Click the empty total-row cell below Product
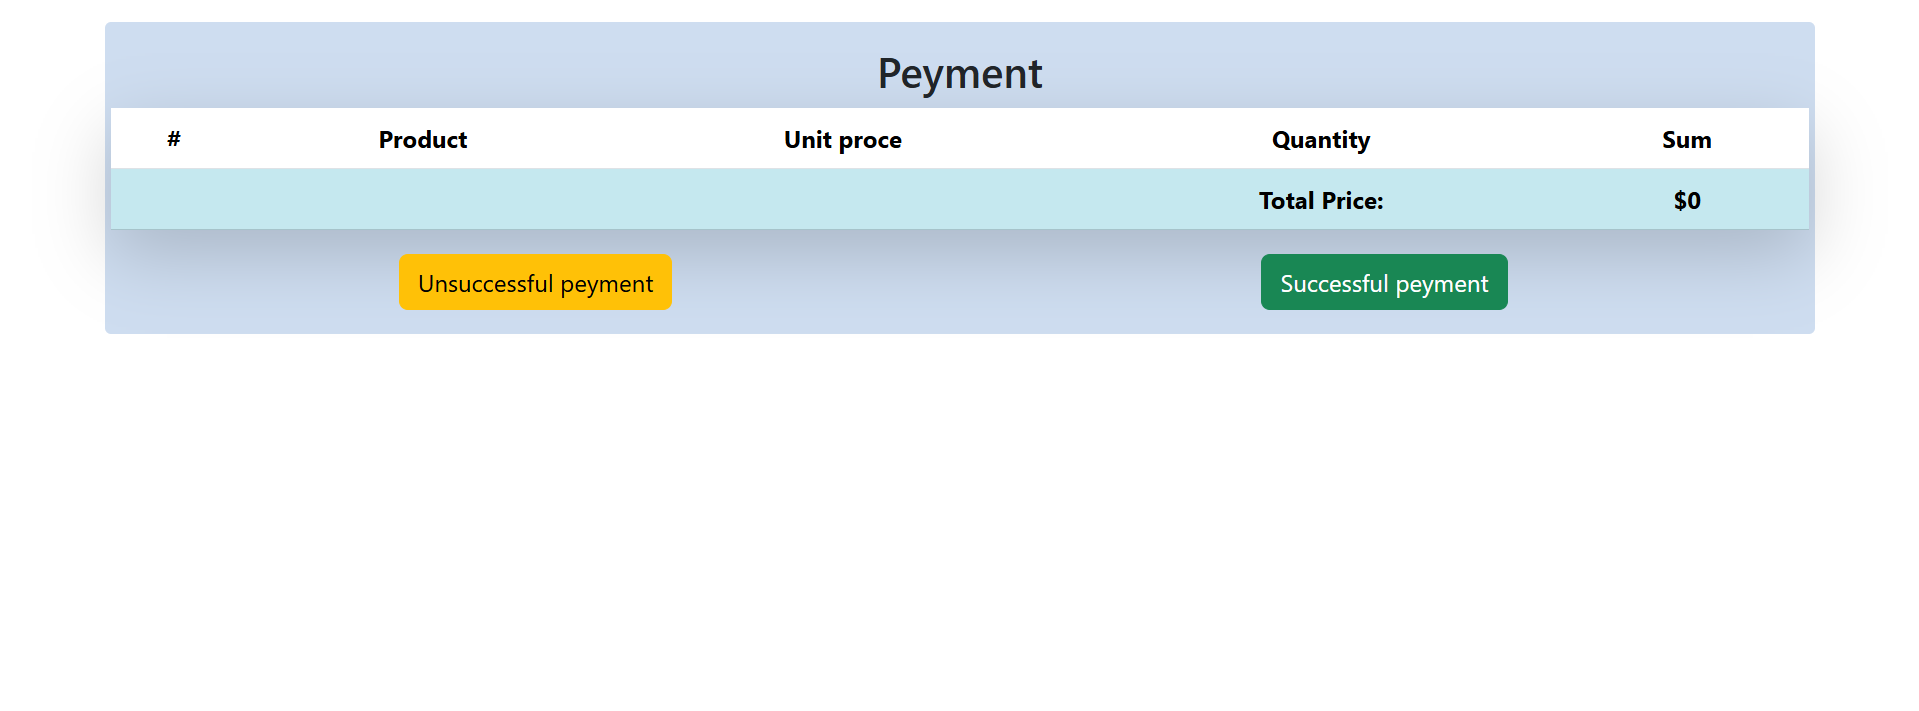Viewport: 1919px width, 711px height. 422,201
